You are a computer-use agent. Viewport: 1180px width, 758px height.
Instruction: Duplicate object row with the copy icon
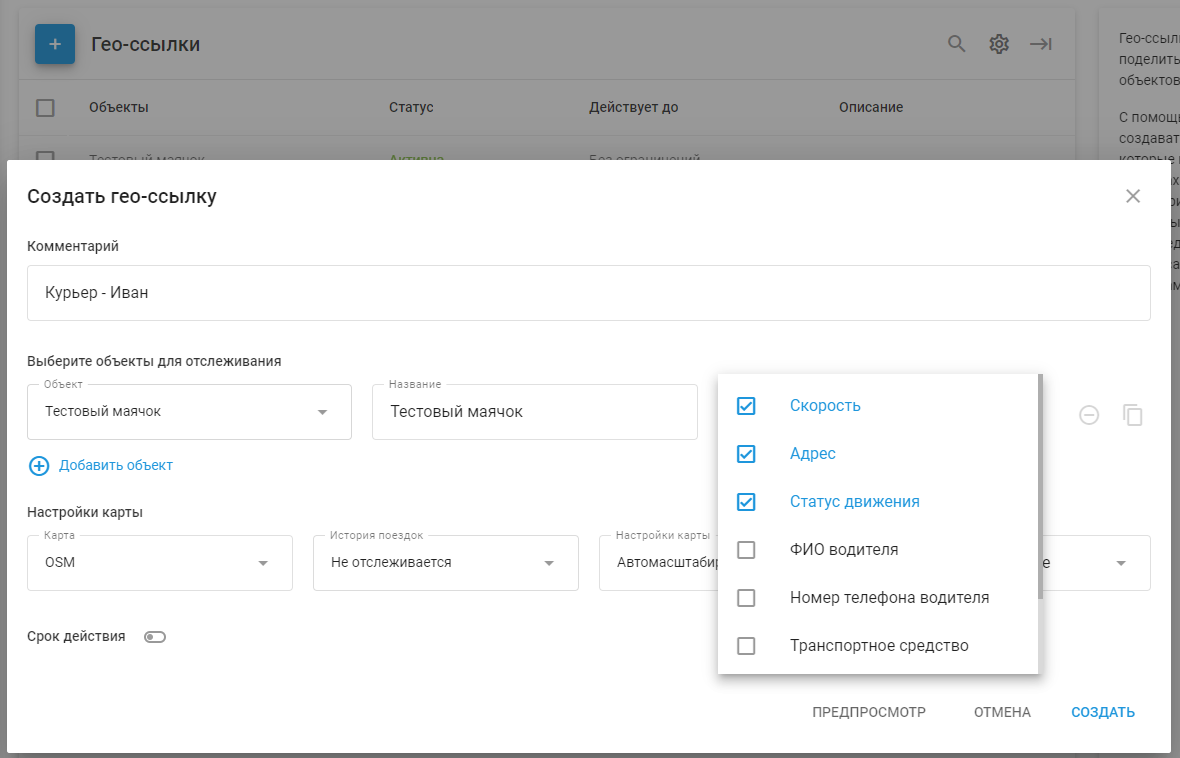pyautogui.click(x=1133, y=415)
